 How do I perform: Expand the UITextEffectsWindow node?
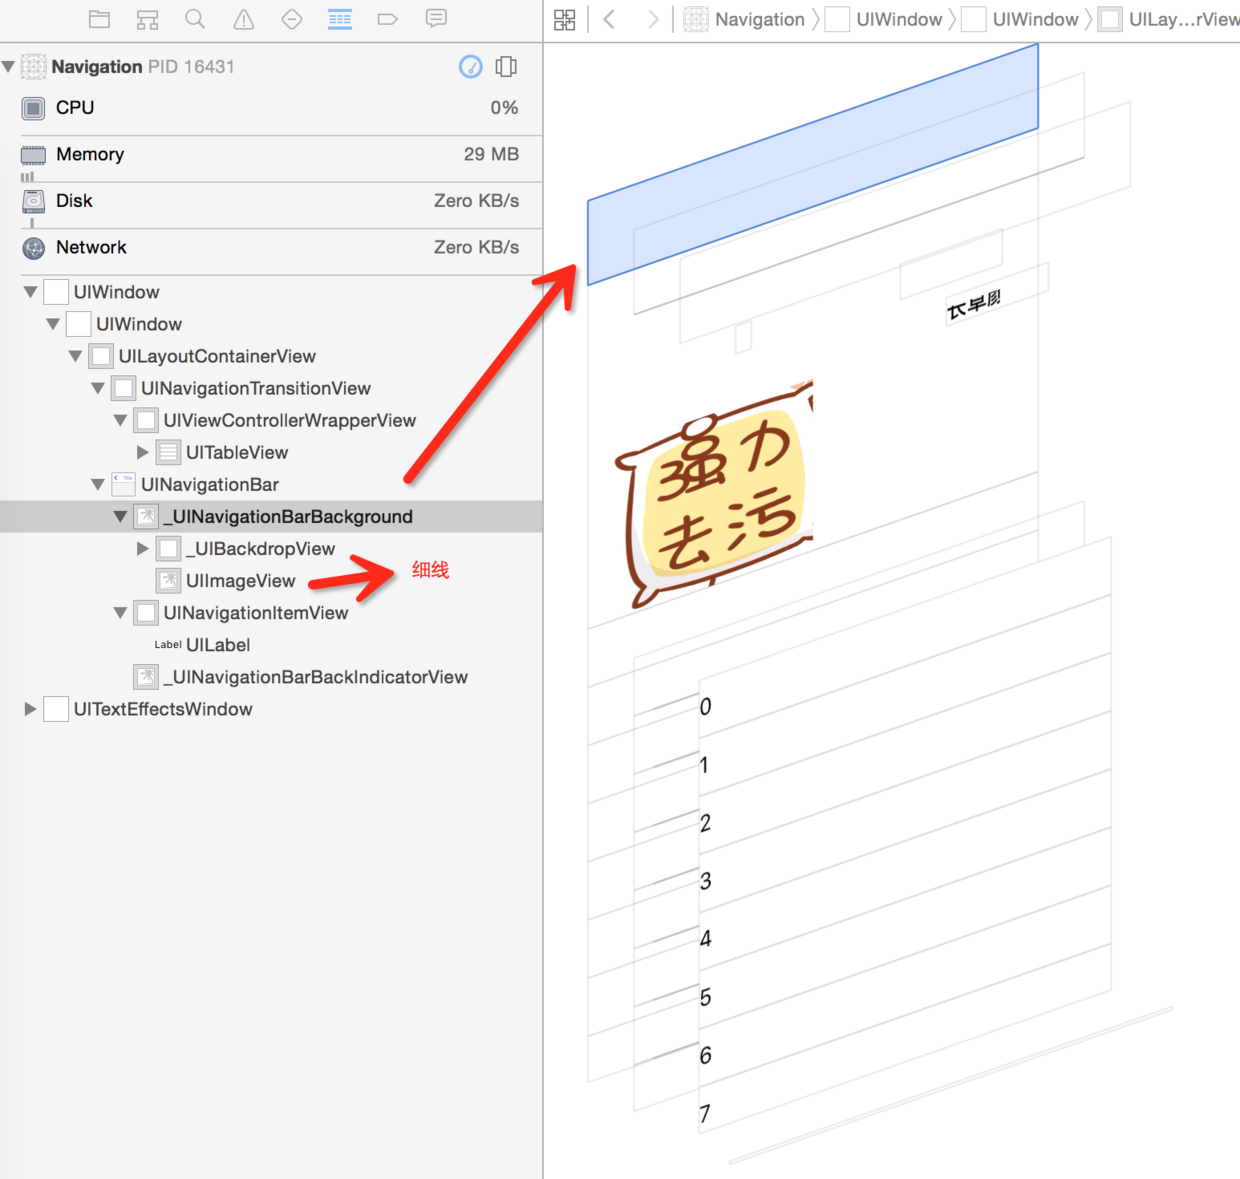click(x=31, y=709)
